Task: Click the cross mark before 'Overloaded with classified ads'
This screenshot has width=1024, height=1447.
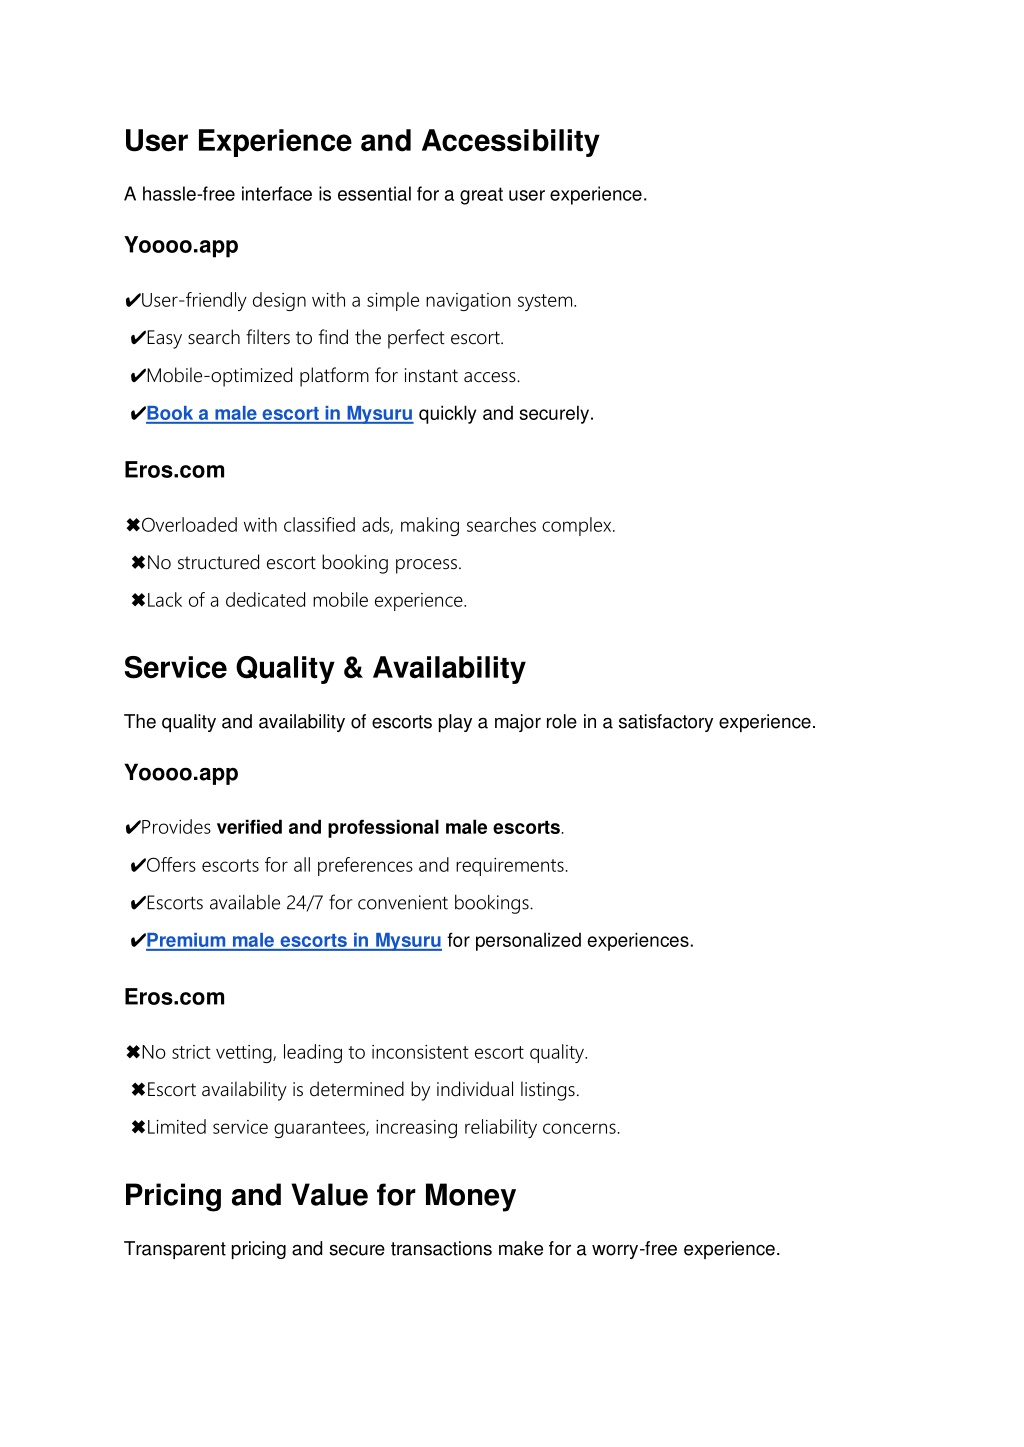Action: pos(132,525)
